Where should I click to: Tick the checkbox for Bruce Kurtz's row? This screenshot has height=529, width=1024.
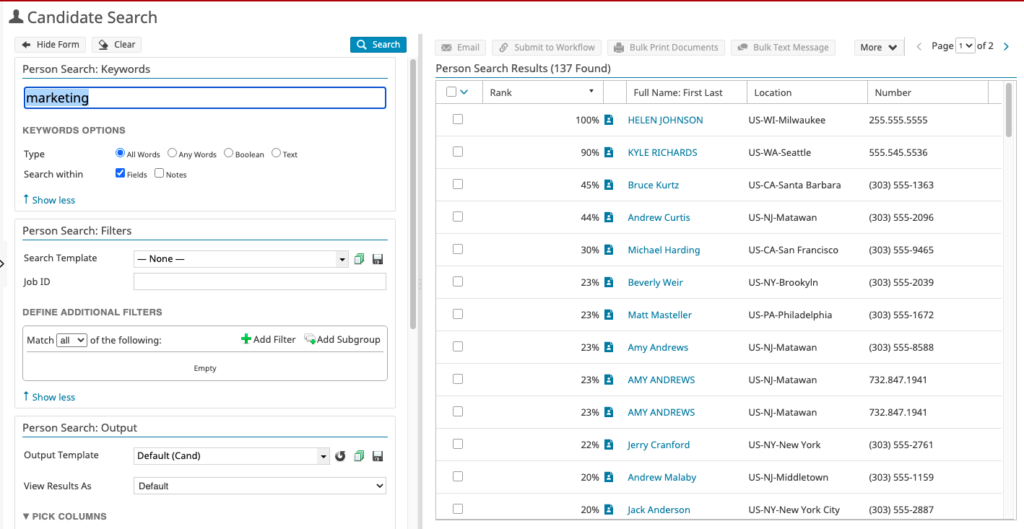coord(458,184)
